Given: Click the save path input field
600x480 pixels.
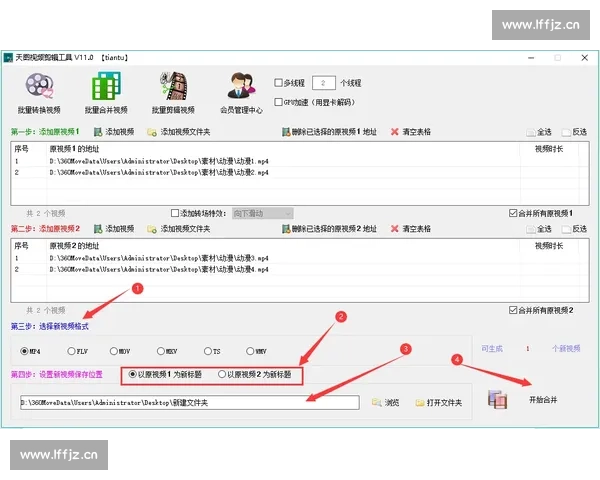Looking at the screenshot, I should pos(190,402).
